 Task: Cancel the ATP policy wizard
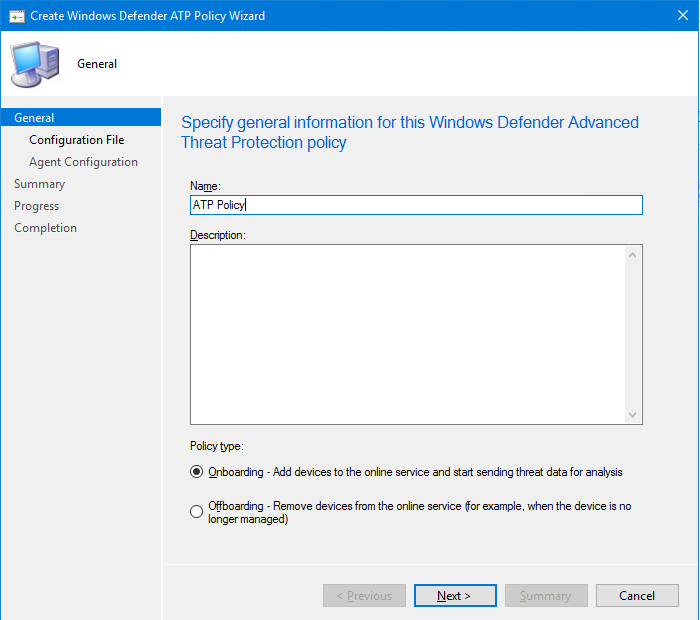click(637, 596)
